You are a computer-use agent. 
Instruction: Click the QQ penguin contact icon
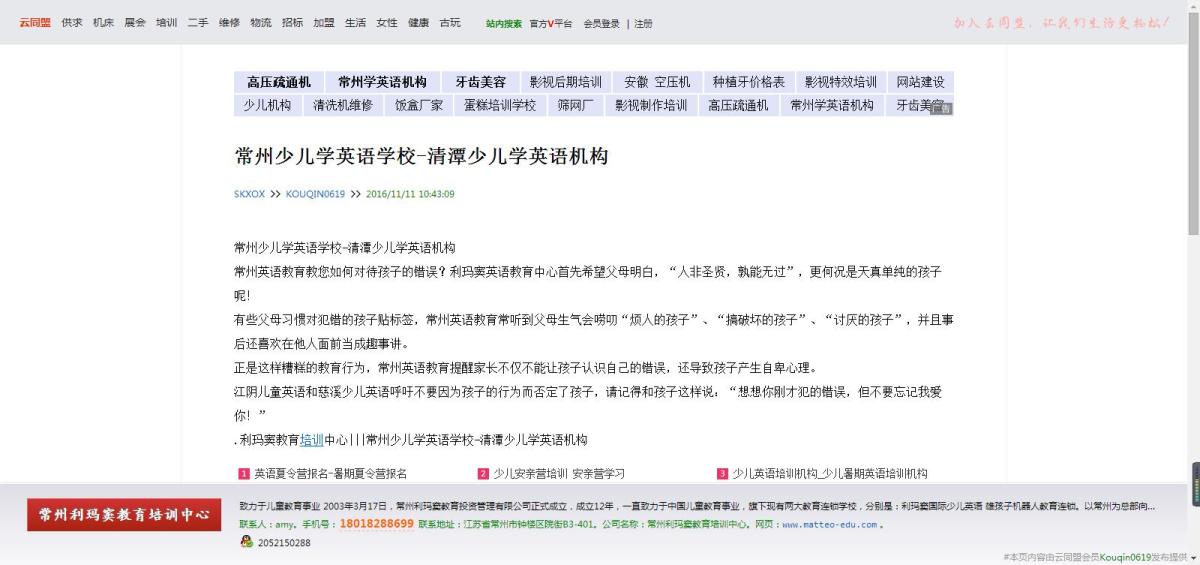coord(247,542)
